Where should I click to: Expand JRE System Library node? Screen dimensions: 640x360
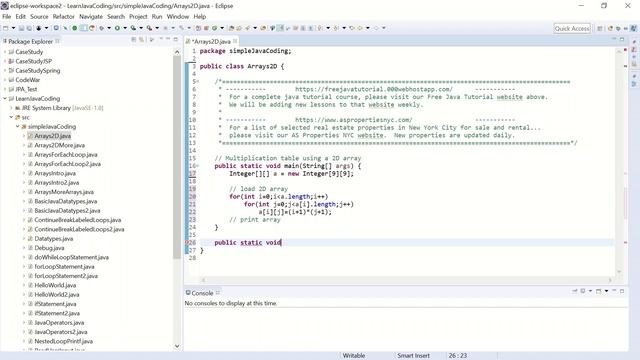11,108
